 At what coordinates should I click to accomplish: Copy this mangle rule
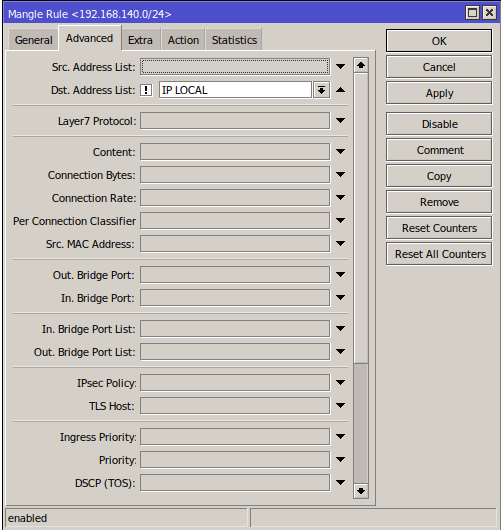click(x=439, y=176)
